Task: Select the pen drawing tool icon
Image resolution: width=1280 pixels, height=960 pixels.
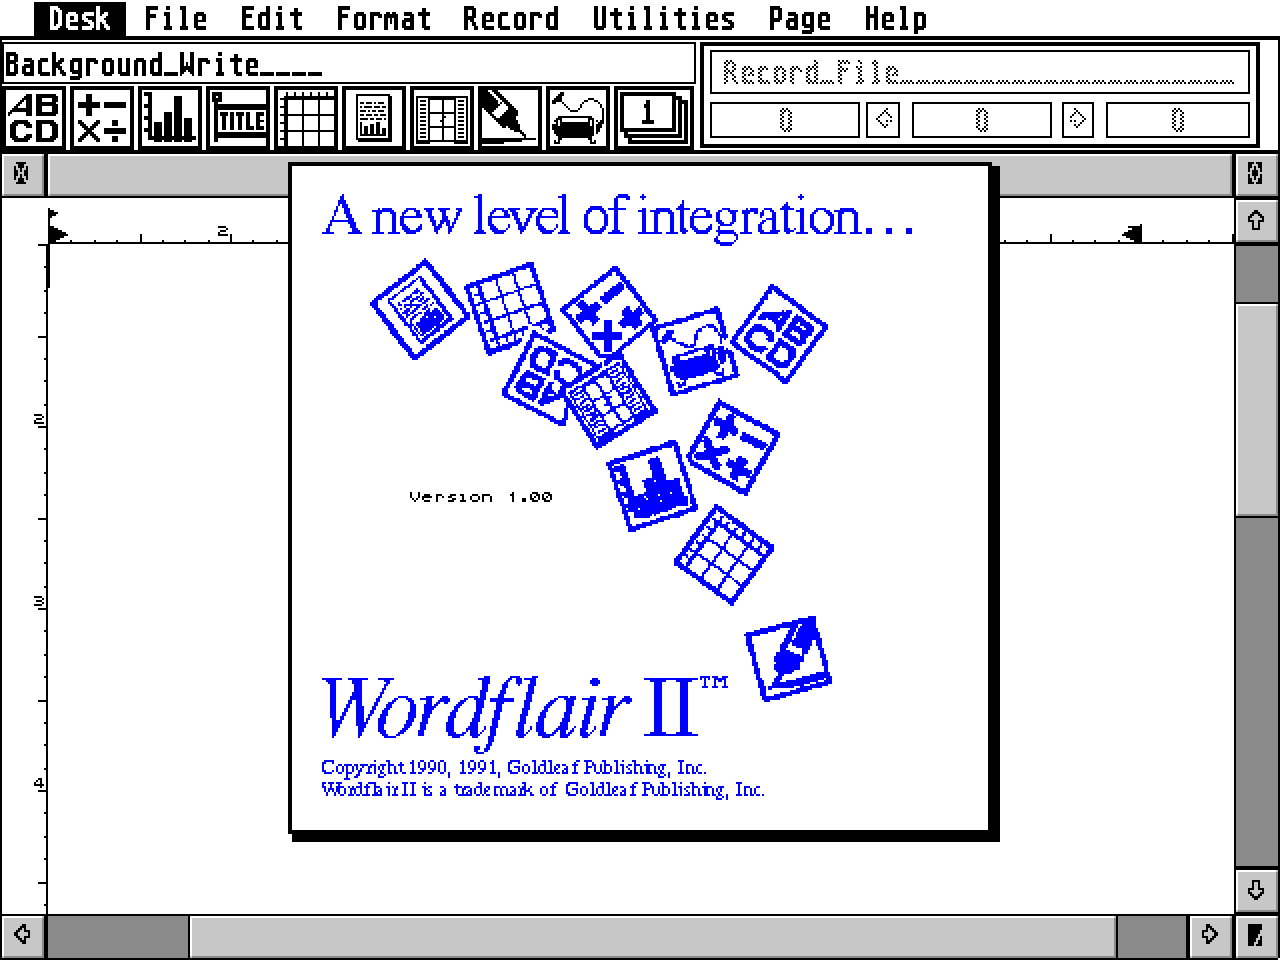Action: tap(510, 118)
